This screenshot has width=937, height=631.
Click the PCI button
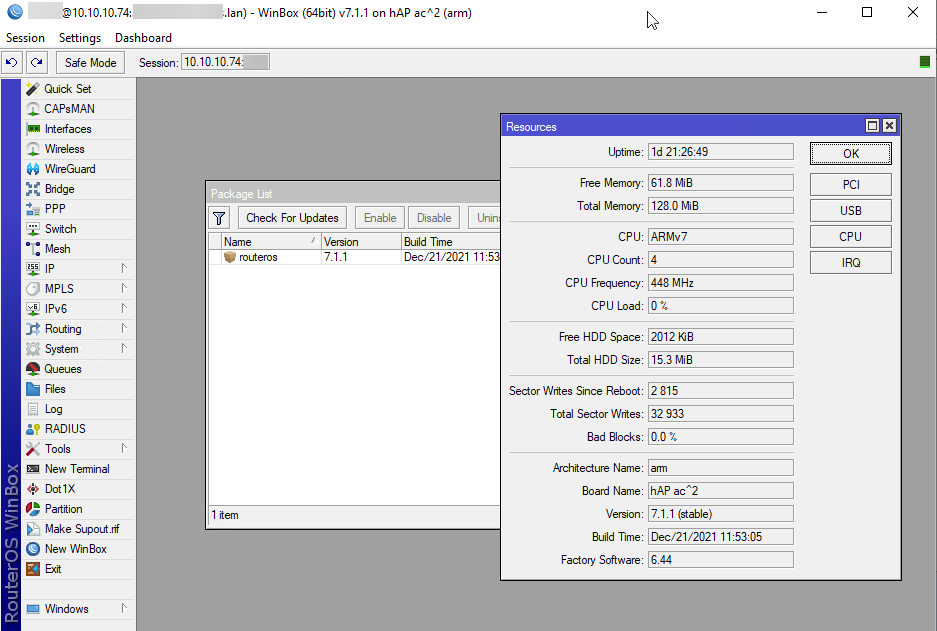click(x=850, y=185)
